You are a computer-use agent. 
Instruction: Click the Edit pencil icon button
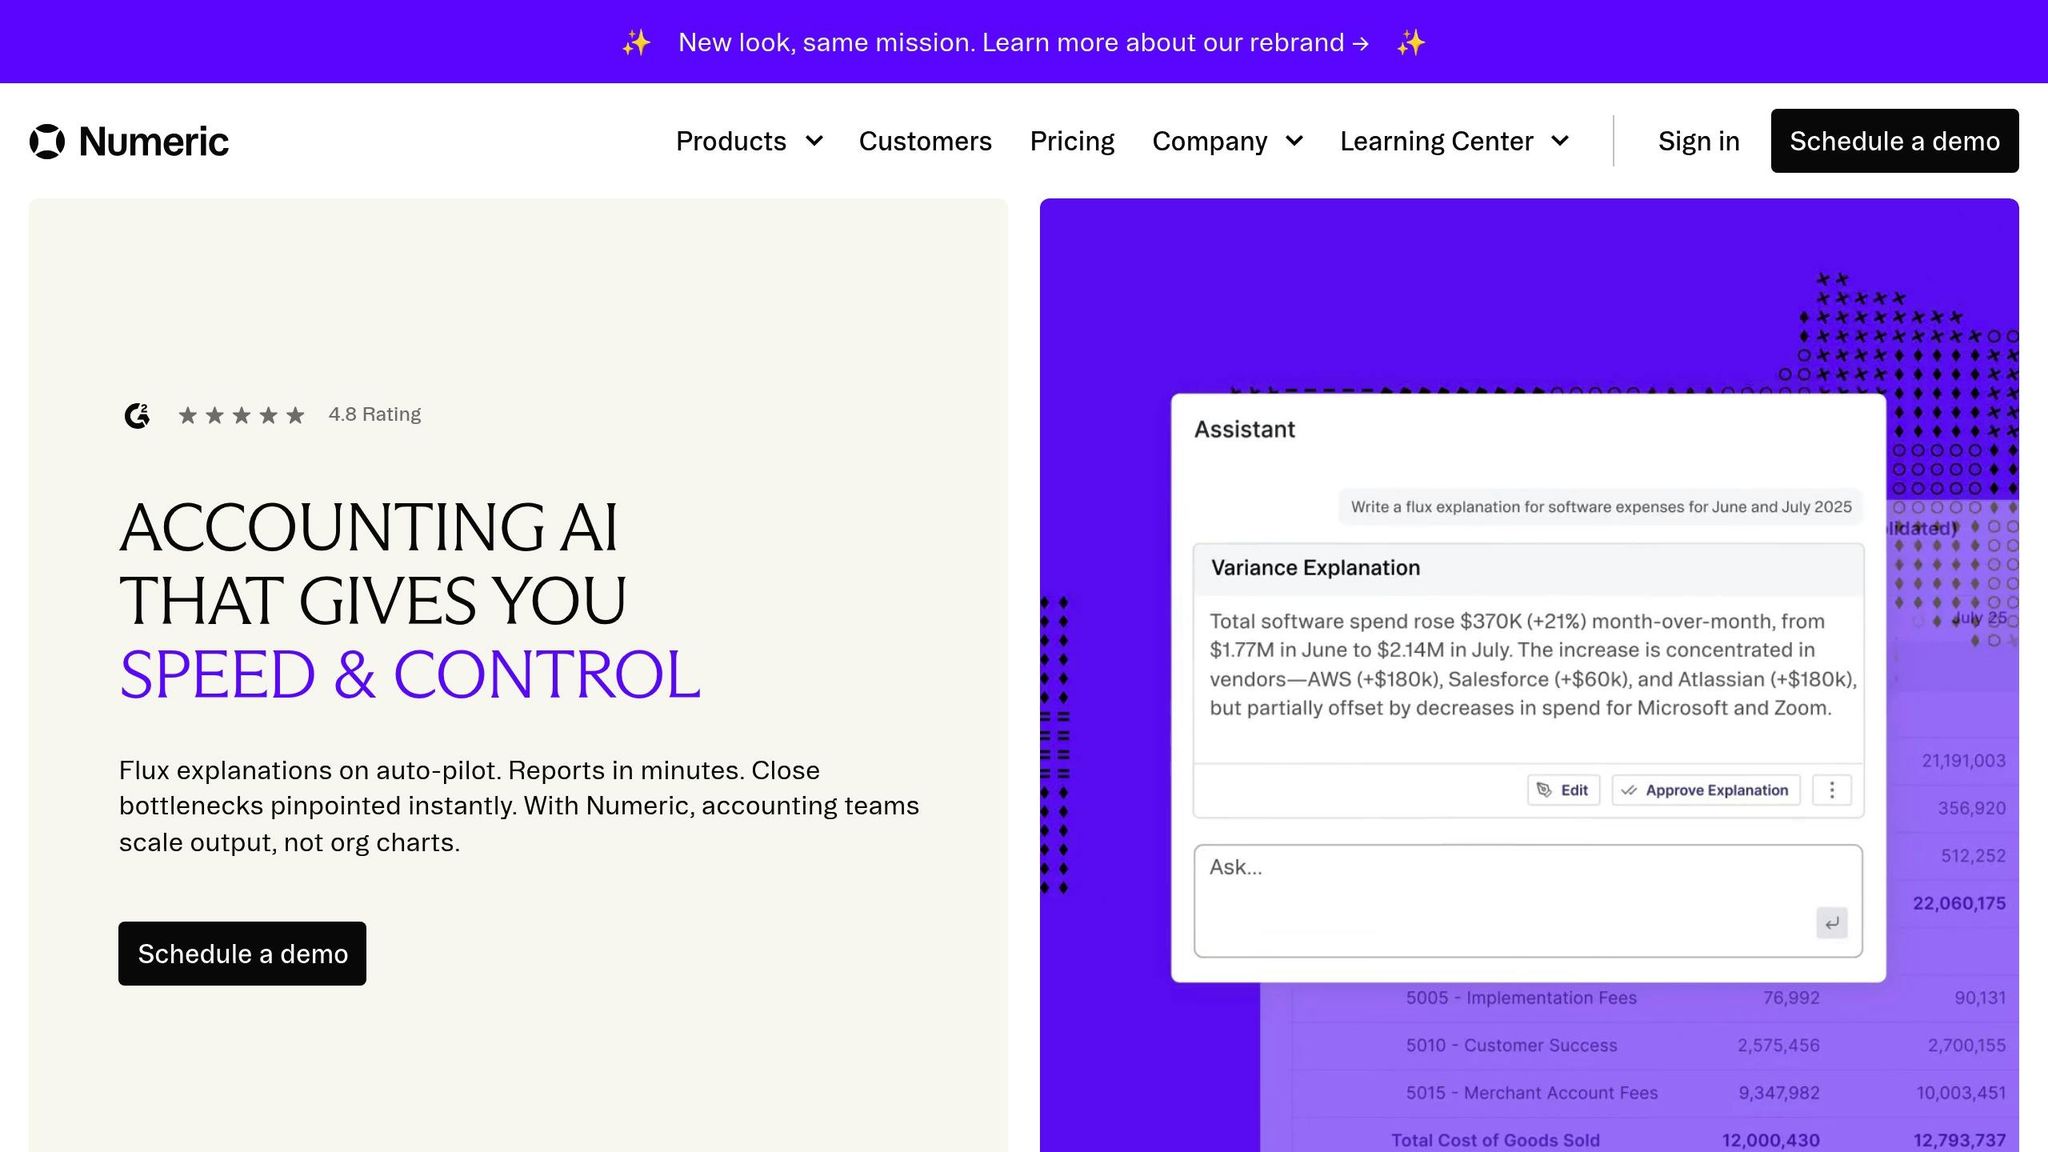coord(1563,790)
